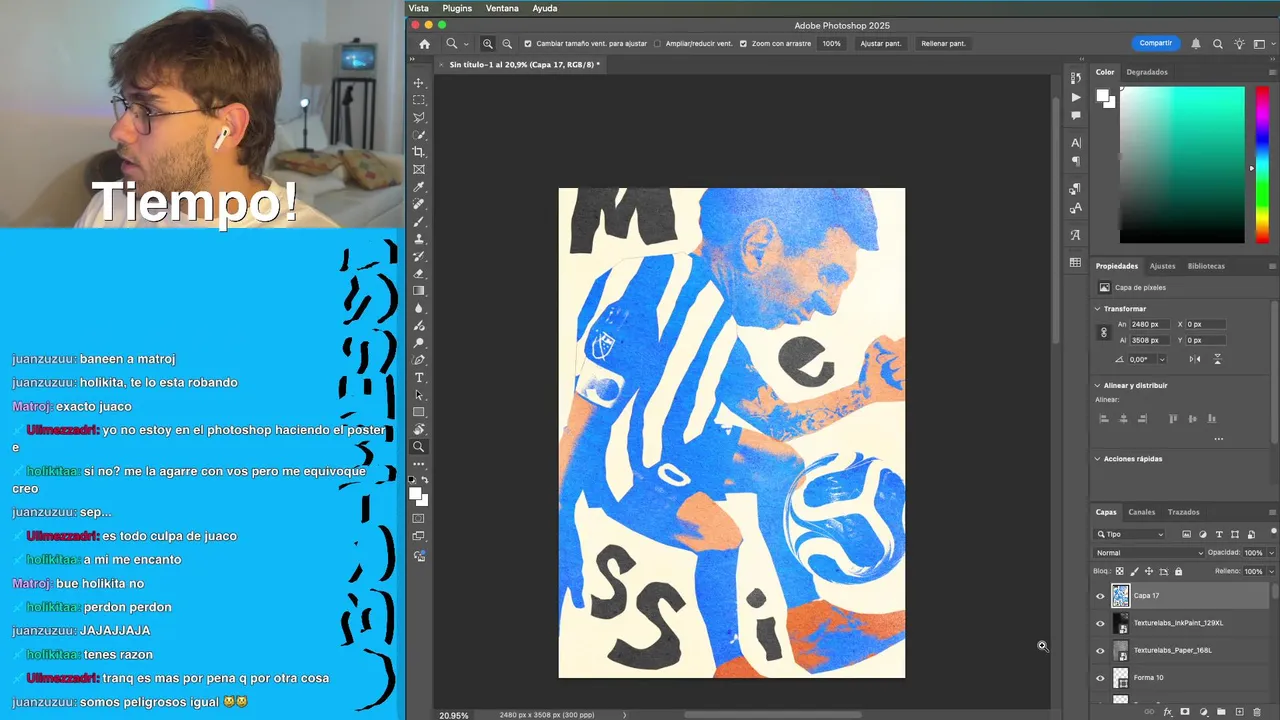Screen dimensions: 1280x720
Task: Choose the Zoom Out magnifier option
Action: 507,44
